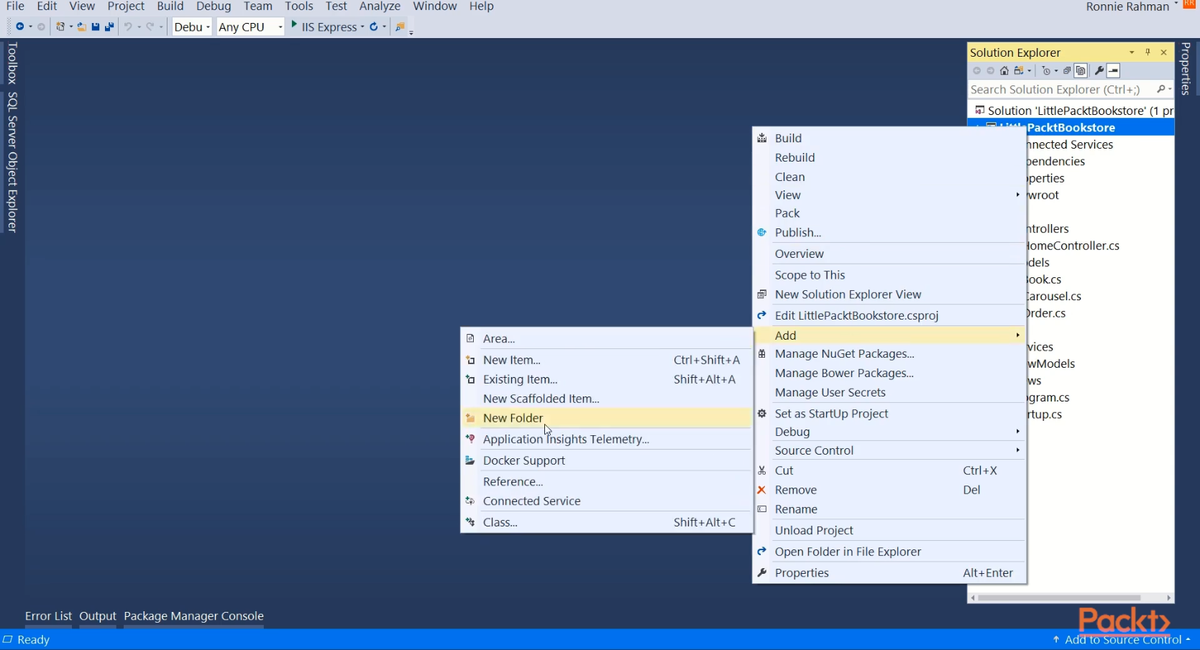Click the Properties wrench icon in the context menu
1200x650 pixels.
coord(762,573)
